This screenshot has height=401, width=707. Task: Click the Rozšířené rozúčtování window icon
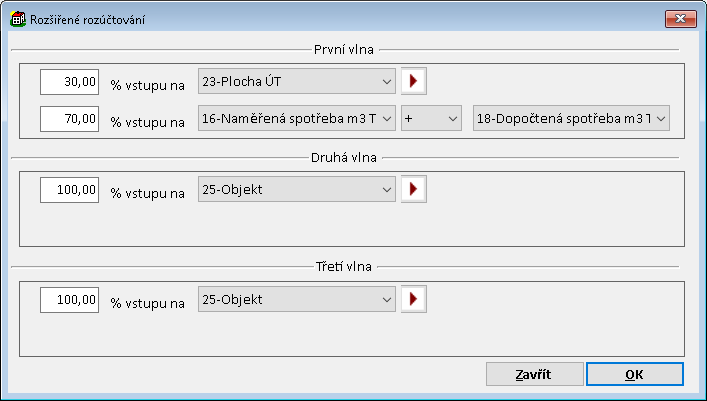(x=17, y=19)
